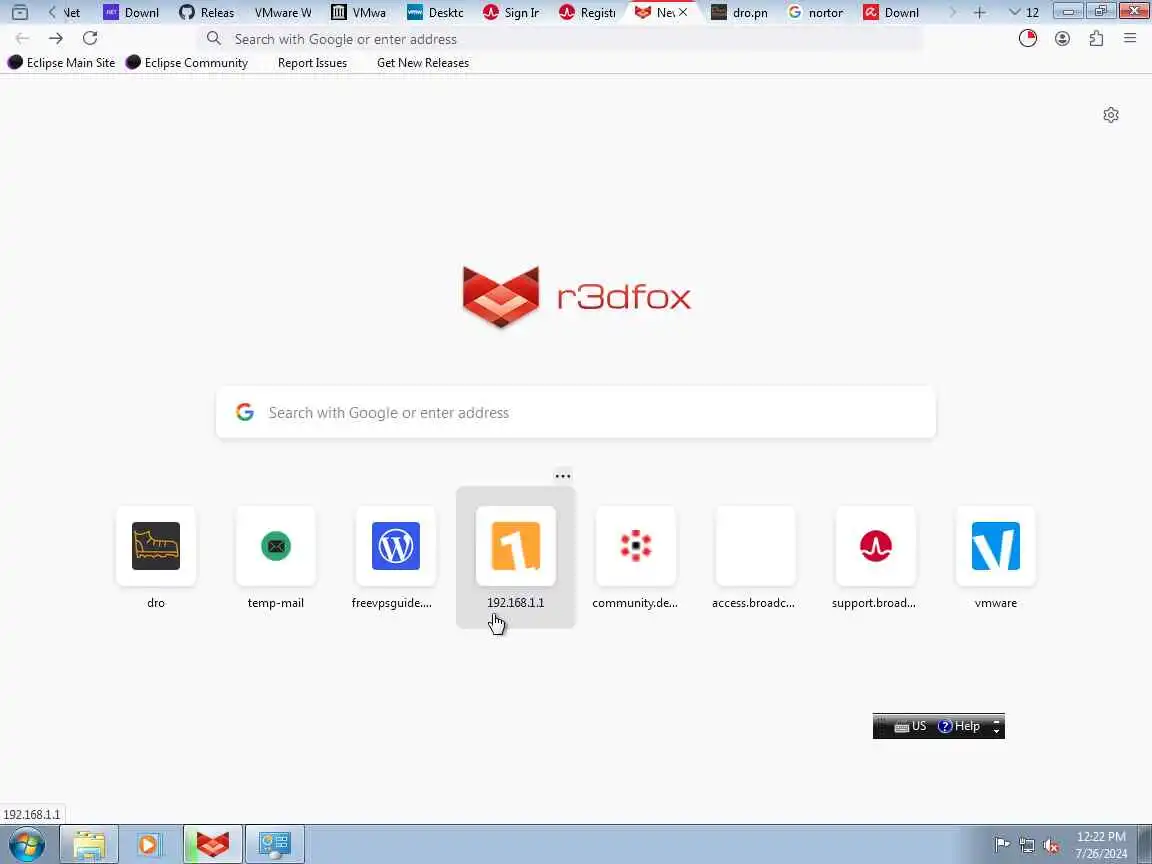
Task: Open the tab bar leftmost view icon
Action: (20, 12)
